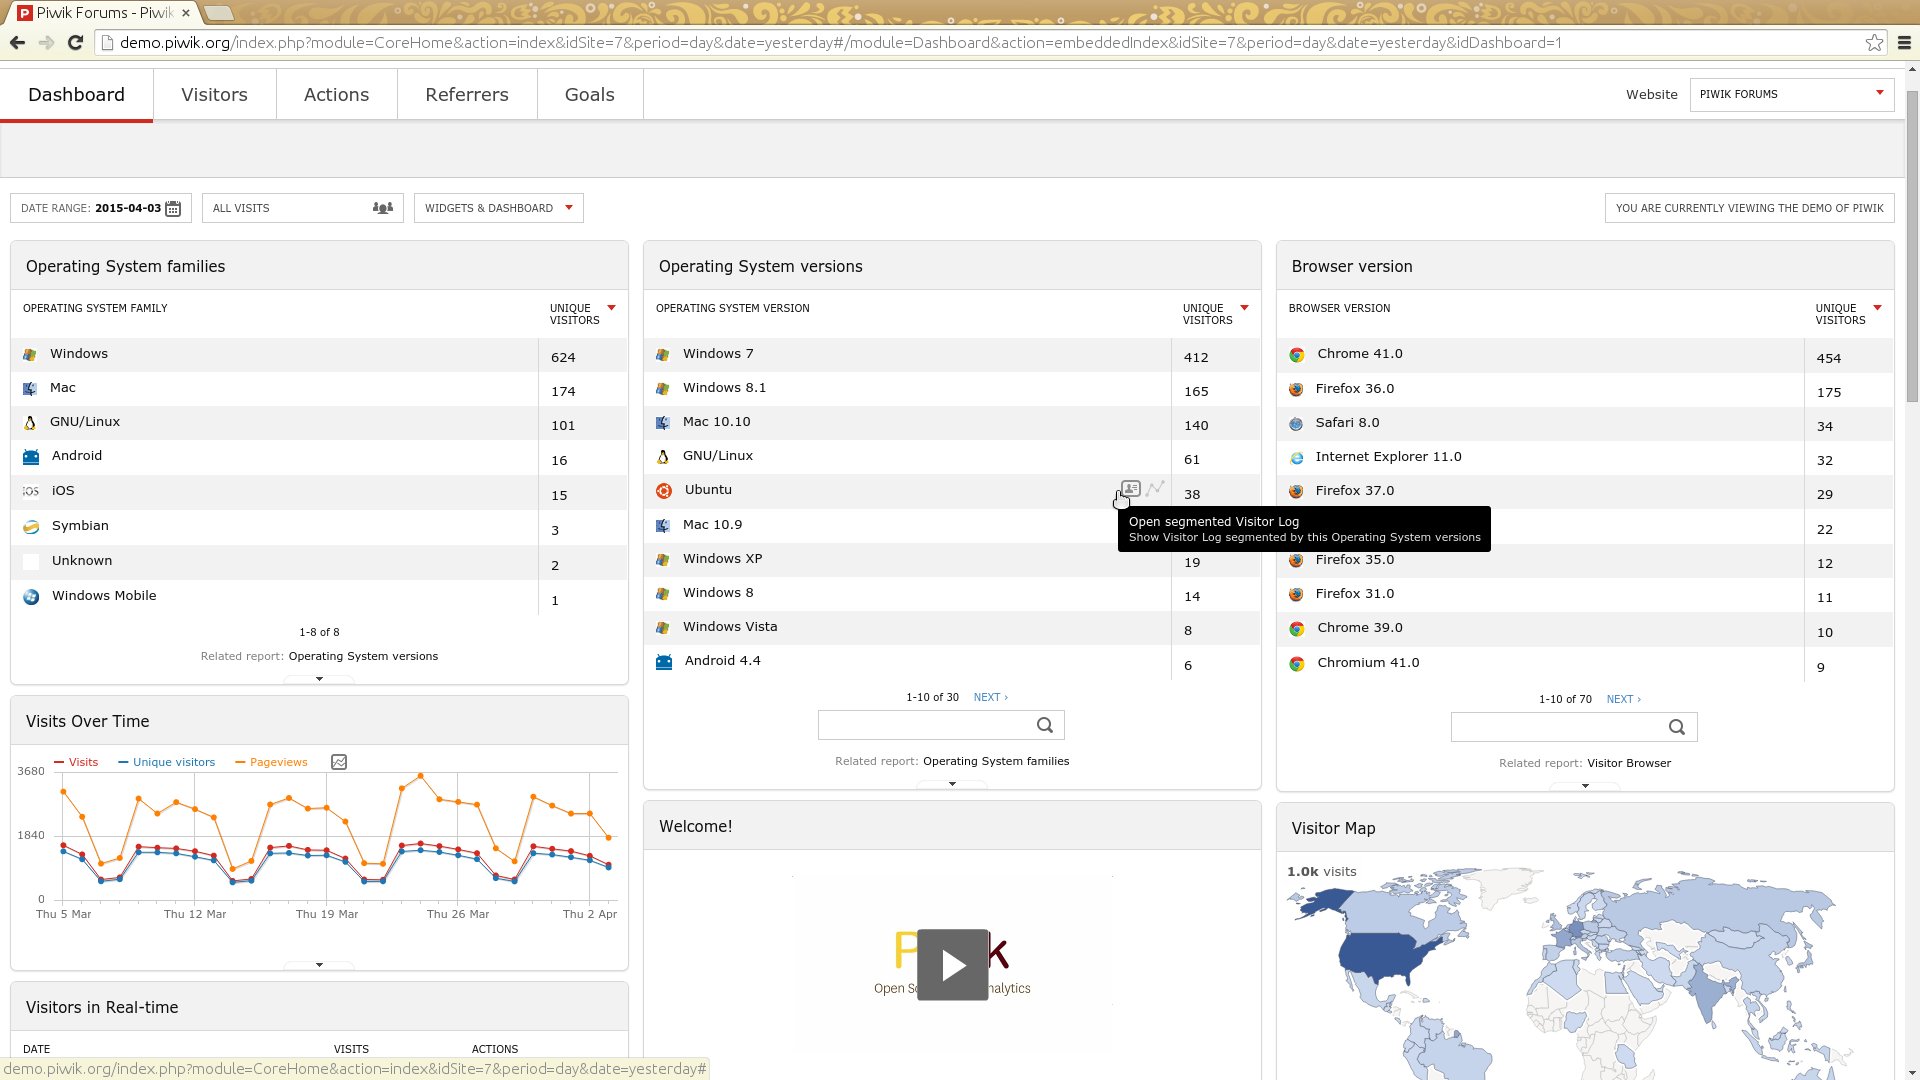
Task: Click the Android icon in OS families
Action: click(x=31, y=457)
